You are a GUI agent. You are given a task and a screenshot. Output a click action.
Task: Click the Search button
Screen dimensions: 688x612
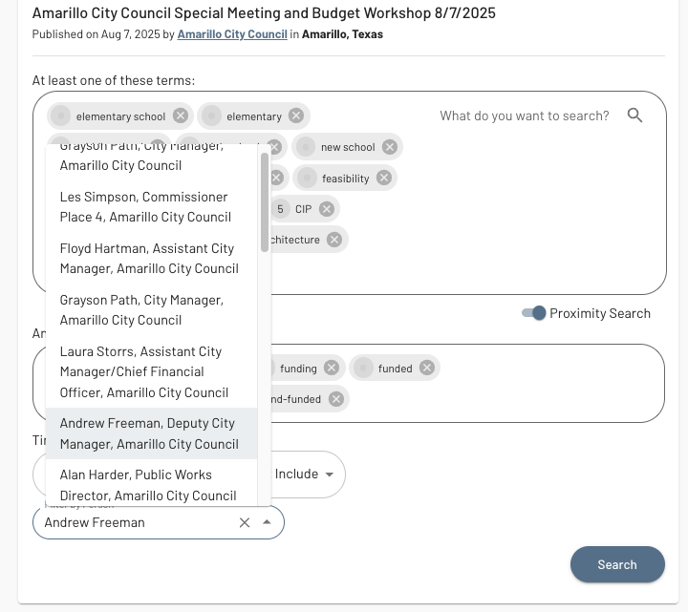tap(617, 565)
